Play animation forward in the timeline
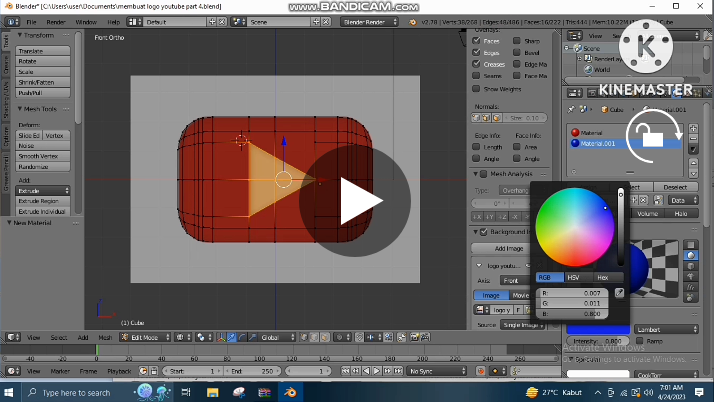714x402 pixels. (x=377, y=371)
